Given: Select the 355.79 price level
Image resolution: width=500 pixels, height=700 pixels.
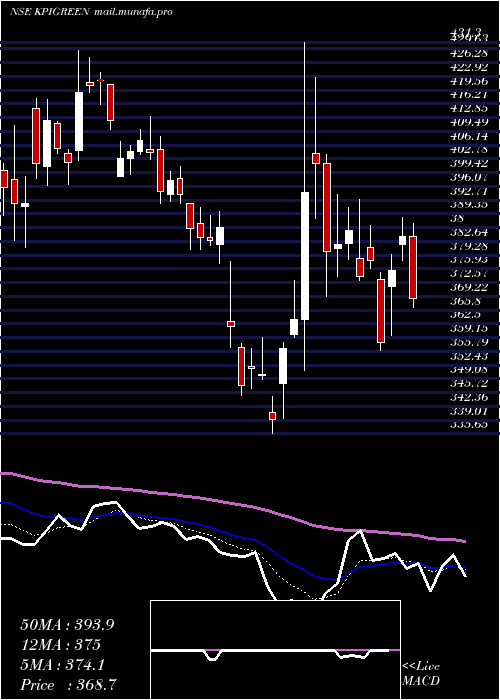Looking at the screenshot, I should pyautogui.click(x=469, y=342).
